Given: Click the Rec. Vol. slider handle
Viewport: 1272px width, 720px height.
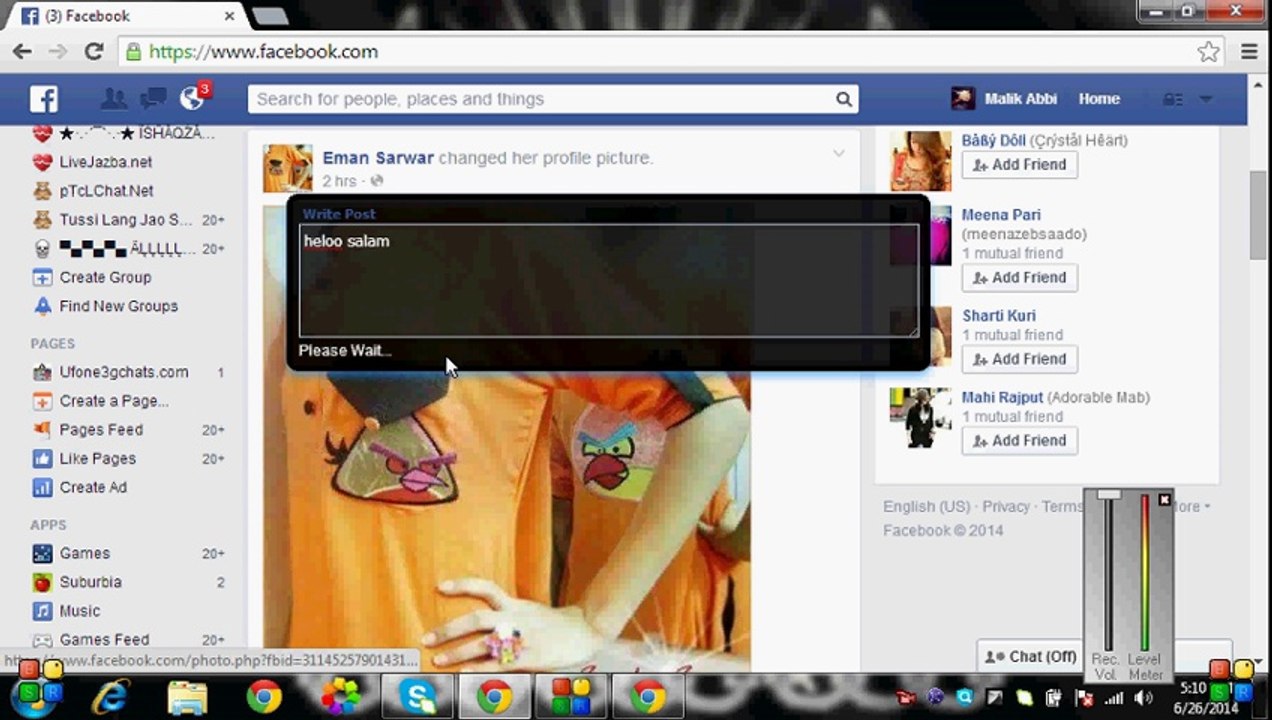Looking at the screenshot, I should tap(1108, 495).
